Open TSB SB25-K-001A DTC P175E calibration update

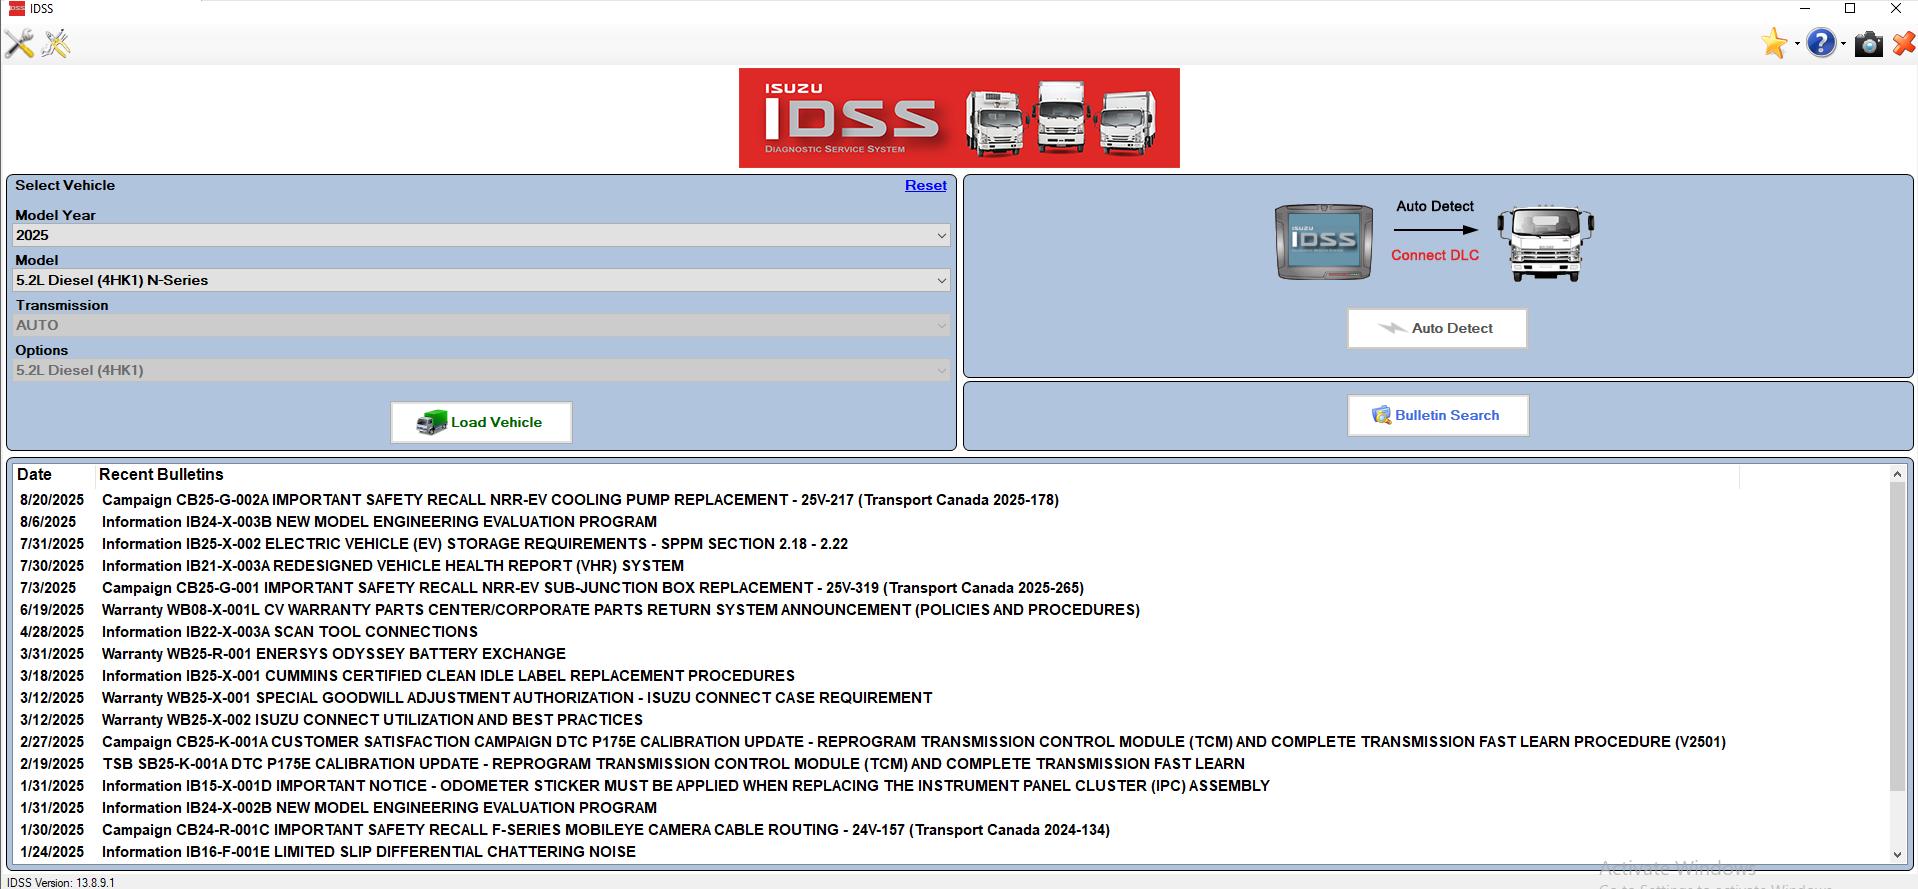tap(673, 764)
